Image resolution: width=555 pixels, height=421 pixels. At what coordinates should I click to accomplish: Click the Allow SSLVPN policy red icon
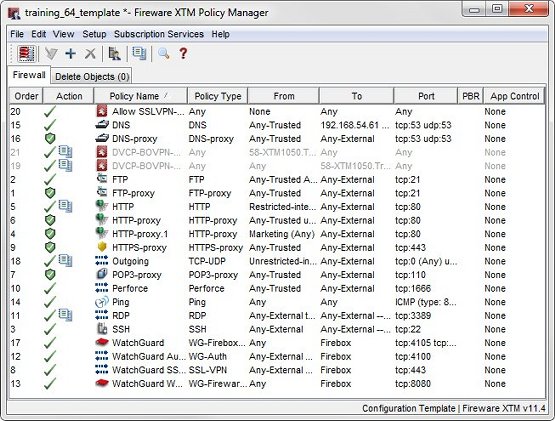click(x=102, y=111)
